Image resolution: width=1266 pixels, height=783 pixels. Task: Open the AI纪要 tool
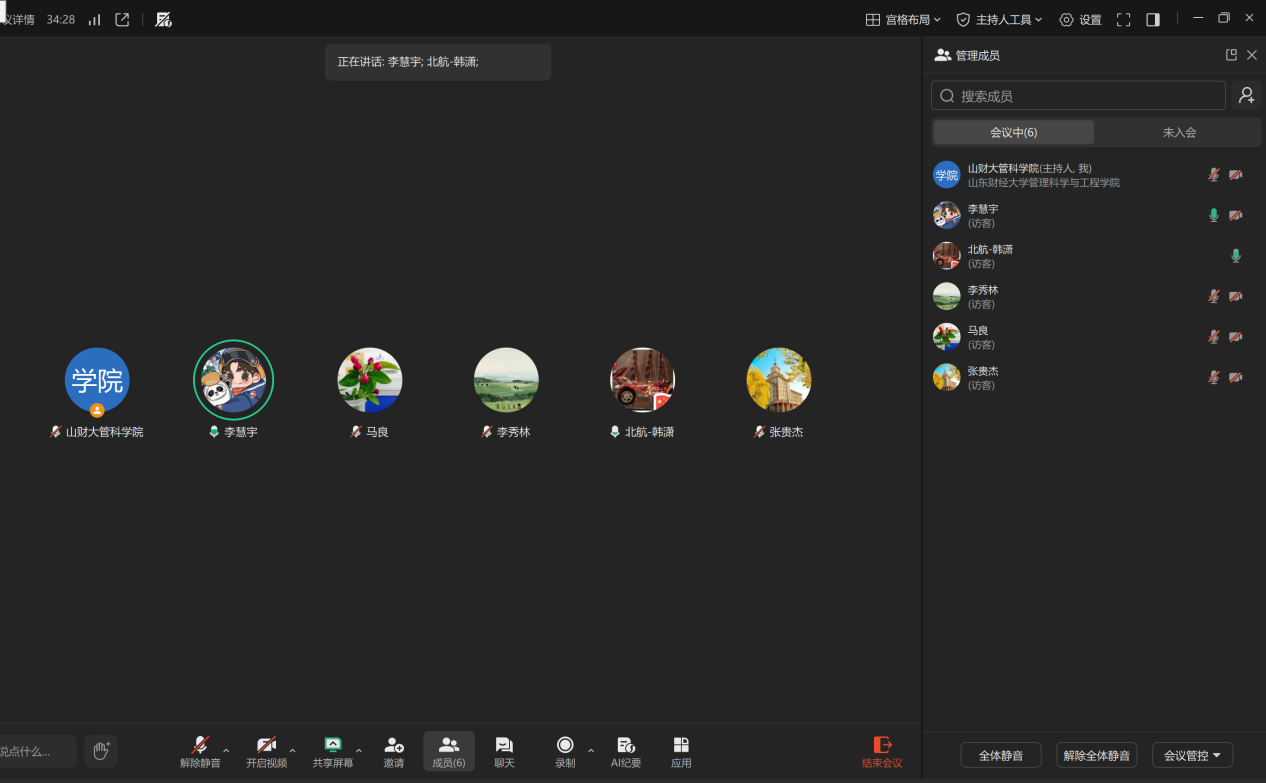[626, 752]
